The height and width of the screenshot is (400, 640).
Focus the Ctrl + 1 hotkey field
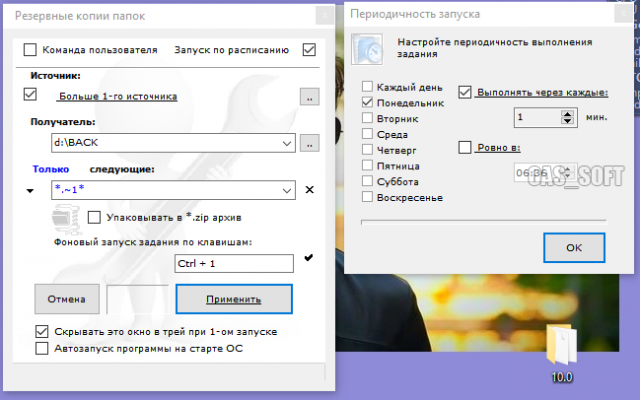coord(234,263)
